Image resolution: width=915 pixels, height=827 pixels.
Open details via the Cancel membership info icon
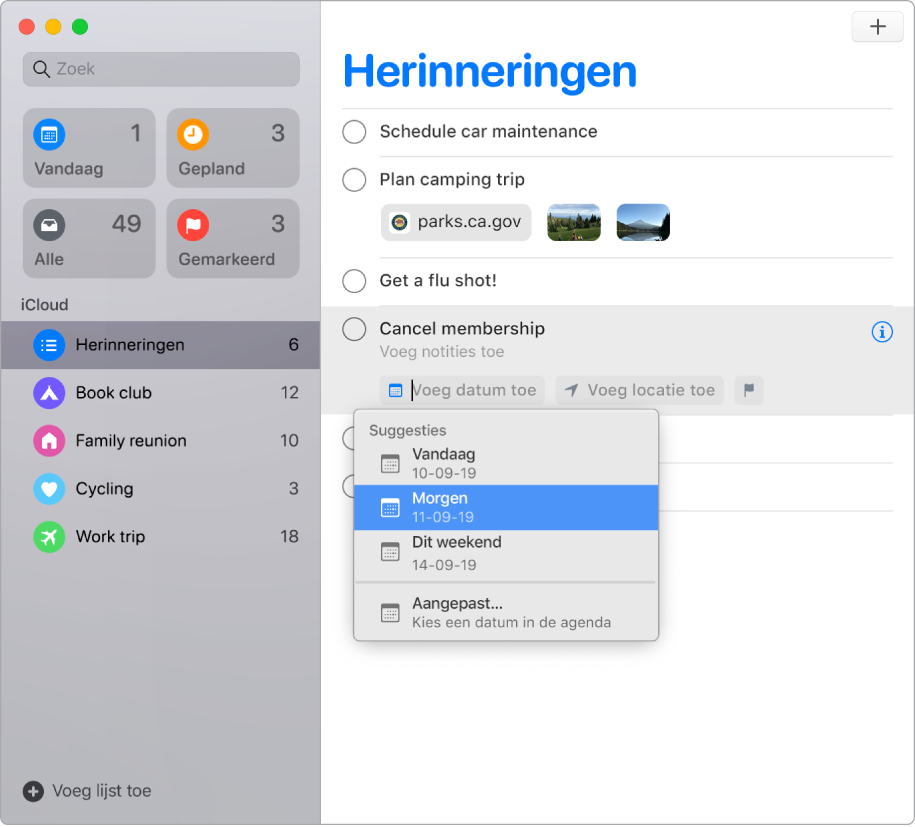881,331
